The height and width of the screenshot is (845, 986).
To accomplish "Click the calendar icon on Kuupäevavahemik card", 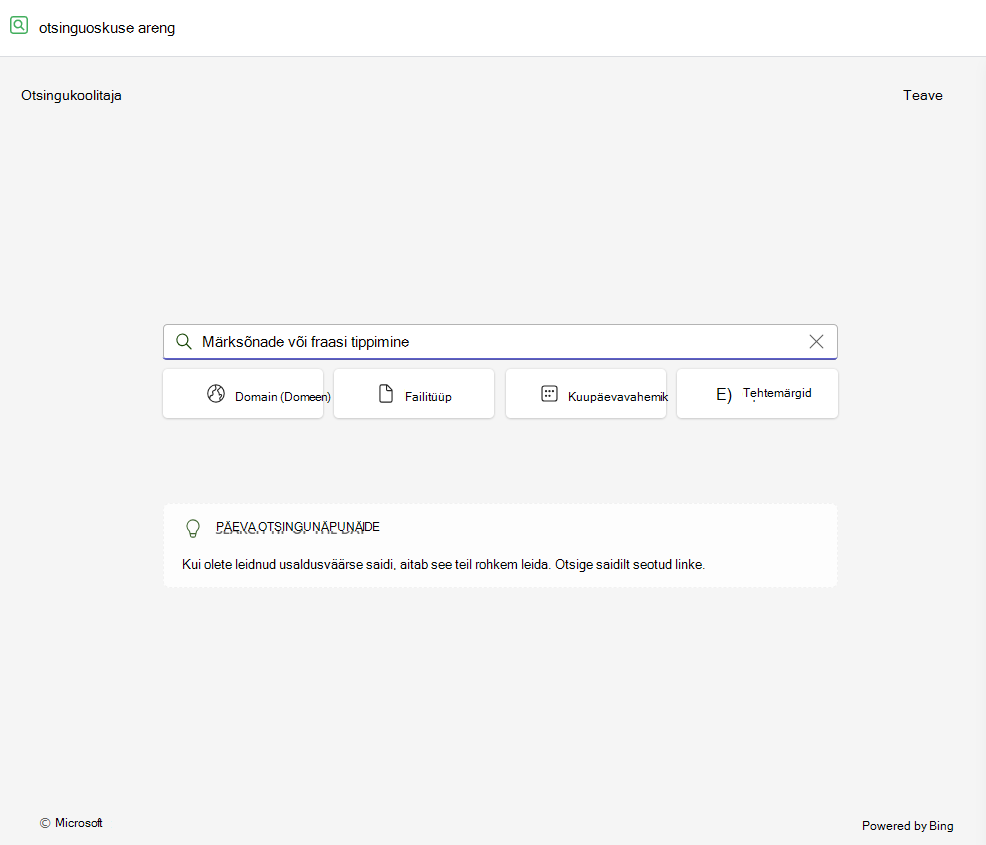I will (x=549, y=394).
